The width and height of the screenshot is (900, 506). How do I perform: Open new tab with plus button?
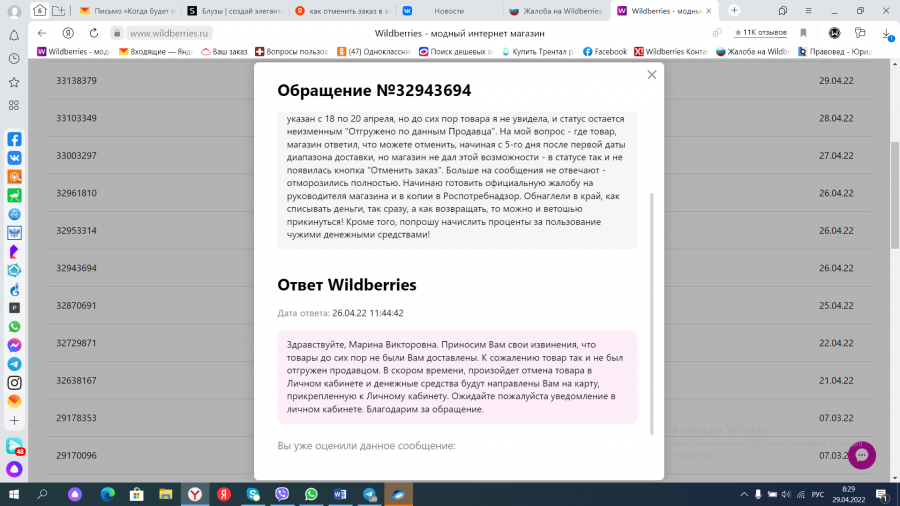click(x=734, y=10)
